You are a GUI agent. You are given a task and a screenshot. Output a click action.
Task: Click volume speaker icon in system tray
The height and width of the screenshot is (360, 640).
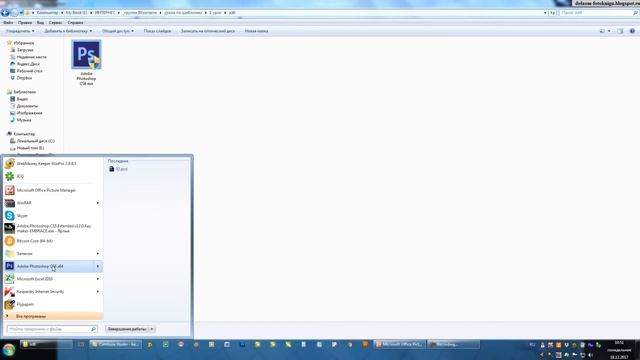(590, 355)
